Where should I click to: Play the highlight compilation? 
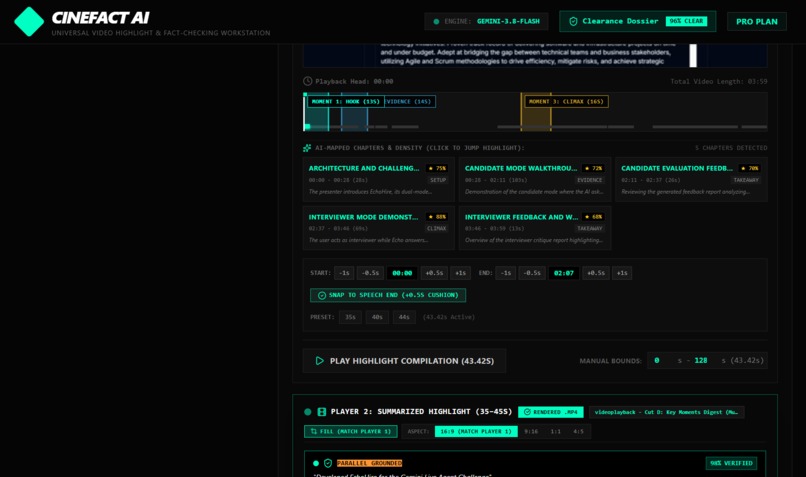coord(405,361)
